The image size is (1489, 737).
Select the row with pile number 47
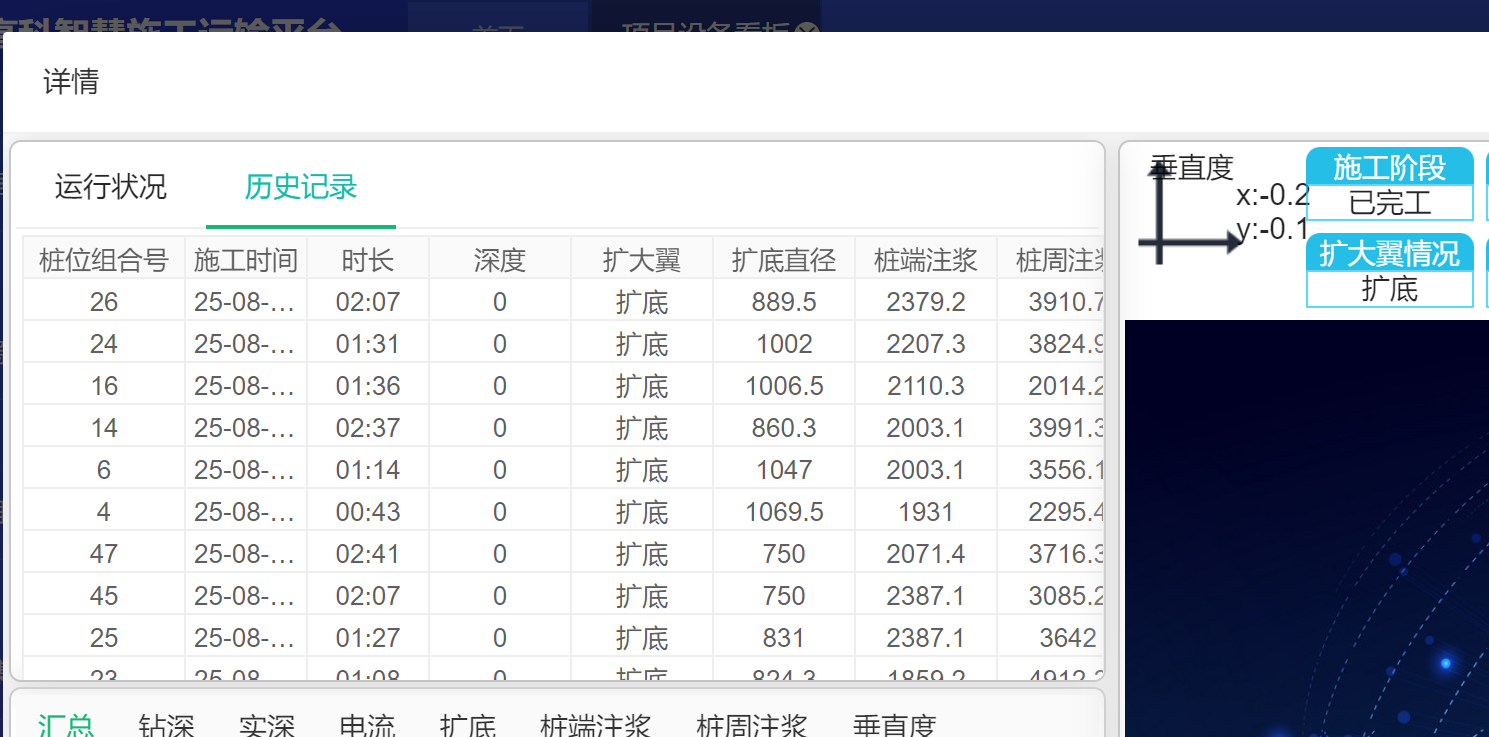click(x=104, y=554)
